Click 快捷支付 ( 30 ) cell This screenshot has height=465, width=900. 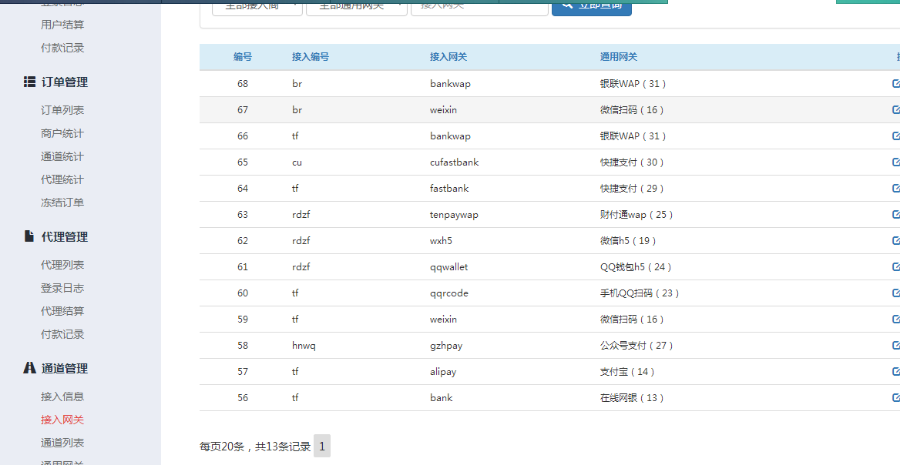pos(632,162)
